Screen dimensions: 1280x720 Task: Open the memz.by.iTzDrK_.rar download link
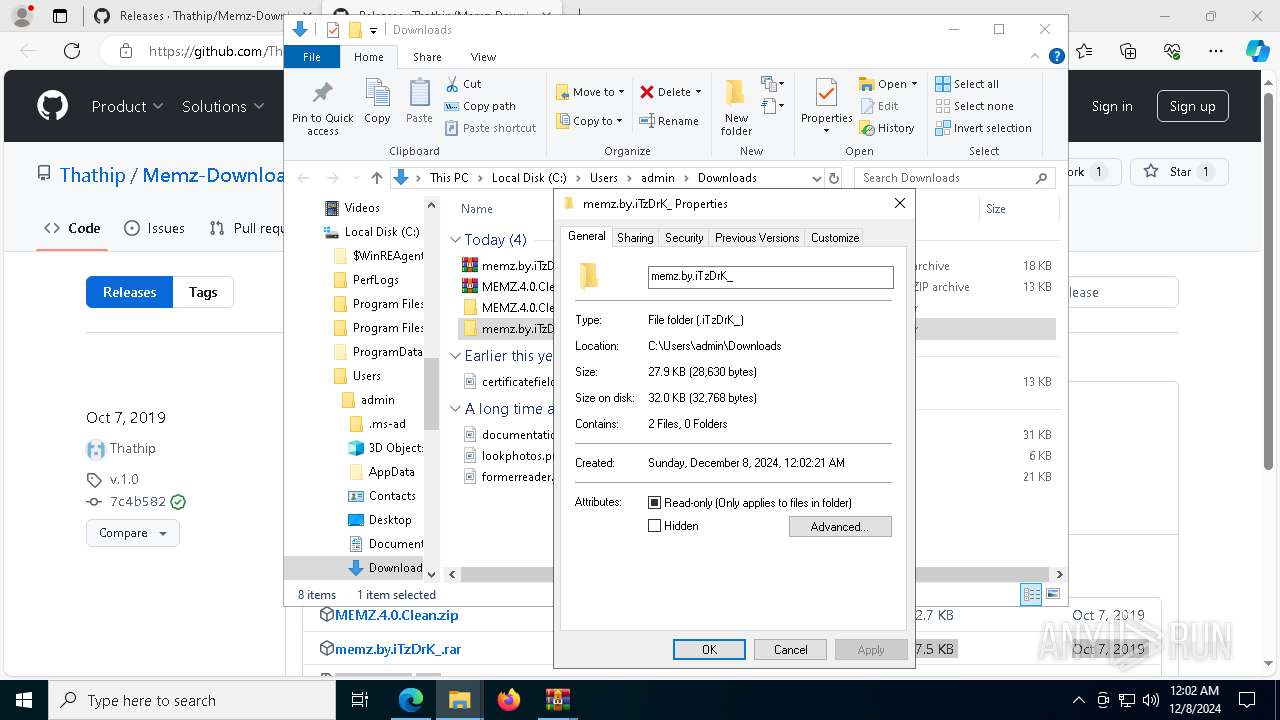tap(398, 649)
